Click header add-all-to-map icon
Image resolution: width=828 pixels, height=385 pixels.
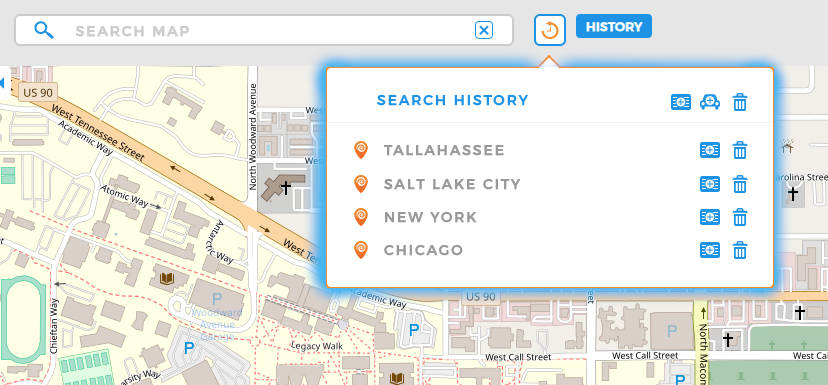(x=681, y=102)
